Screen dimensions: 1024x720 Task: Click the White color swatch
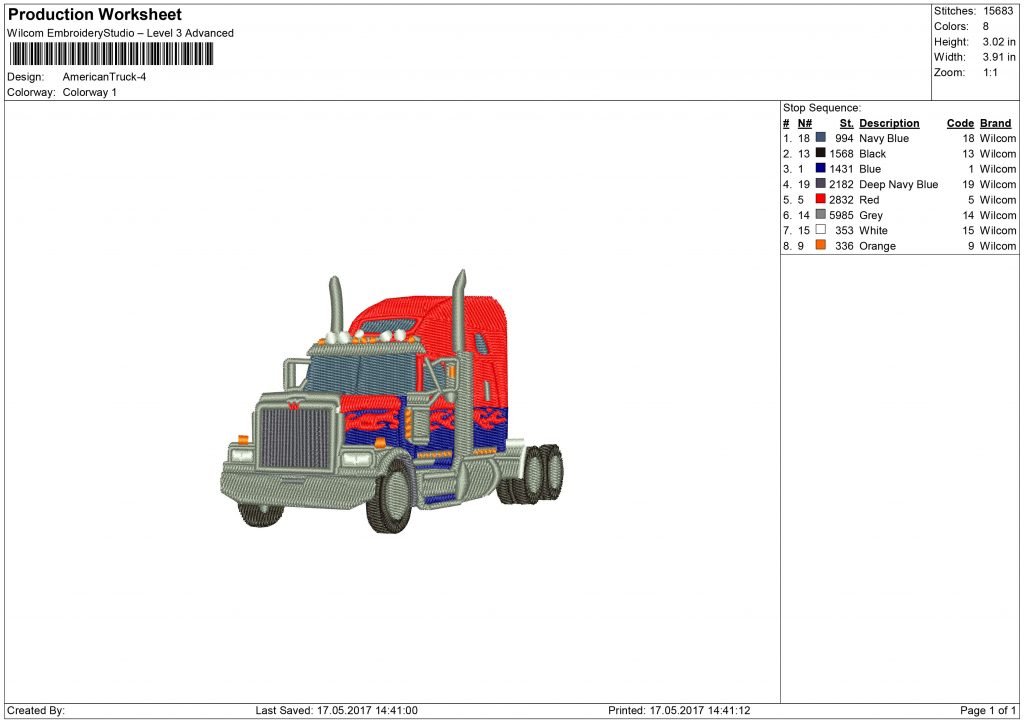click(821, 230)
